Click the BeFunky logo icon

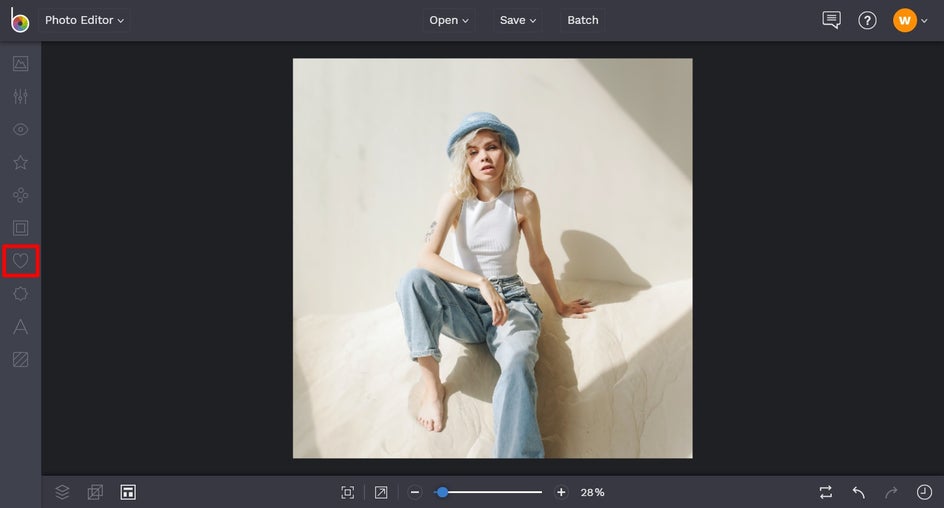[20, 20]
